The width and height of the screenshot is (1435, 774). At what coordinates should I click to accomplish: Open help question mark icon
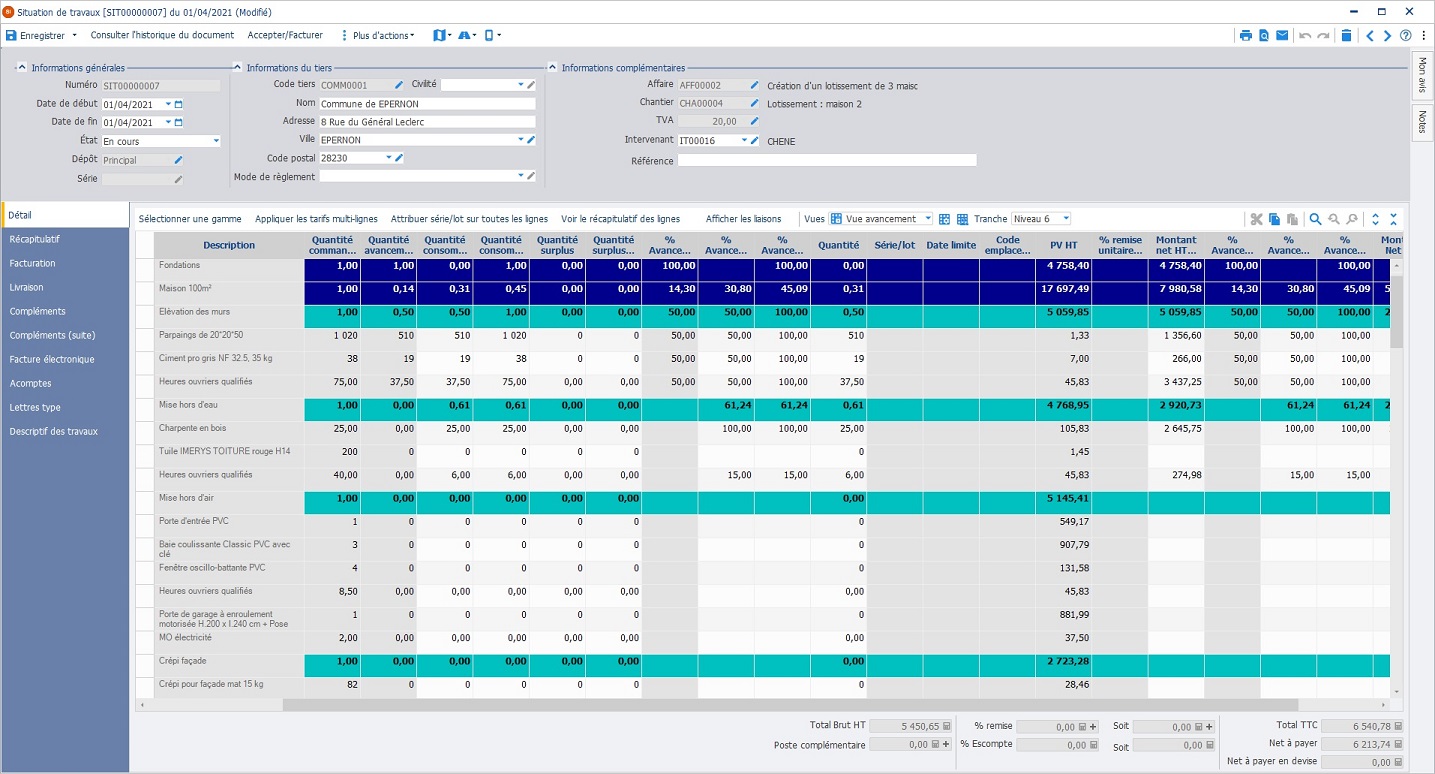pyautogui.click(x=1406, y=35)
